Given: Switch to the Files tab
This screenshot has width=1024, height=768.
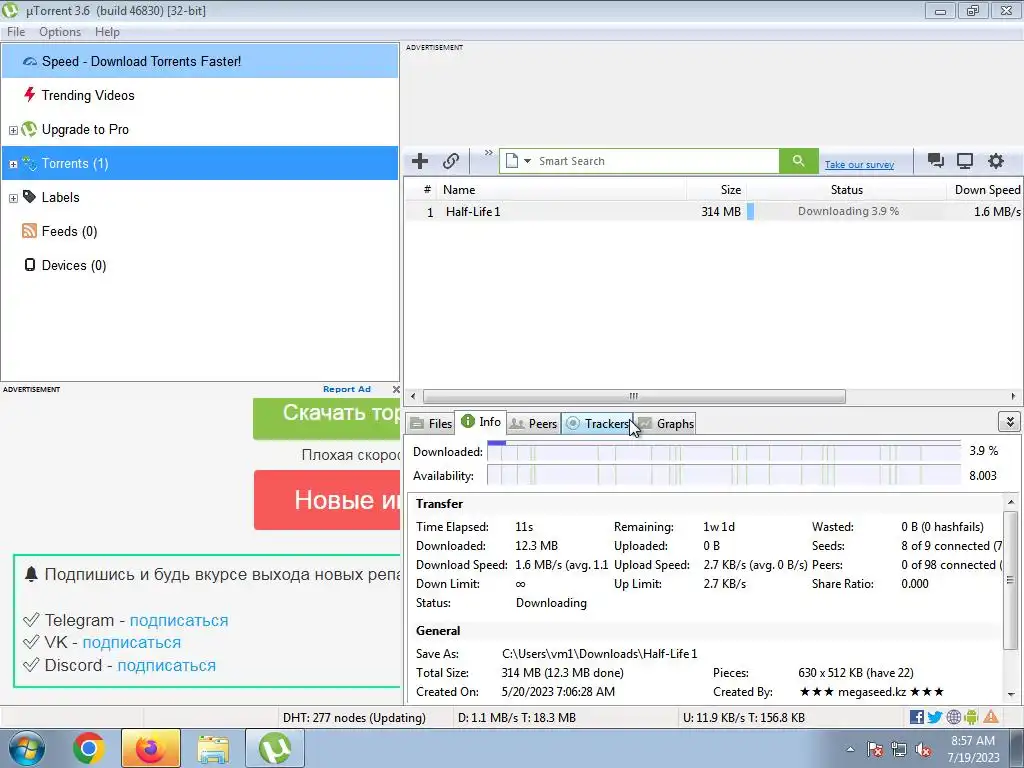Looking at the screenshot, I should pos(431,423).
